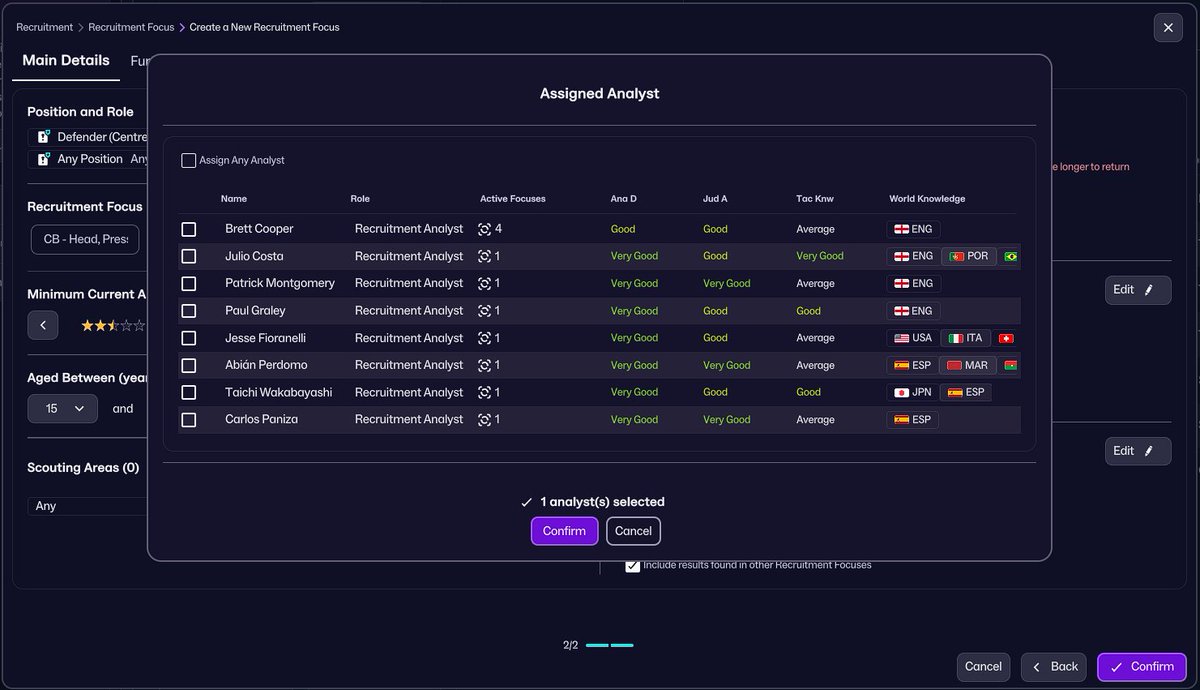Go to Recruitment Focus in the breadcrumb
The height and width of the screenshot is (690, 1200).
pyautogui.click(x=131, y=27)
